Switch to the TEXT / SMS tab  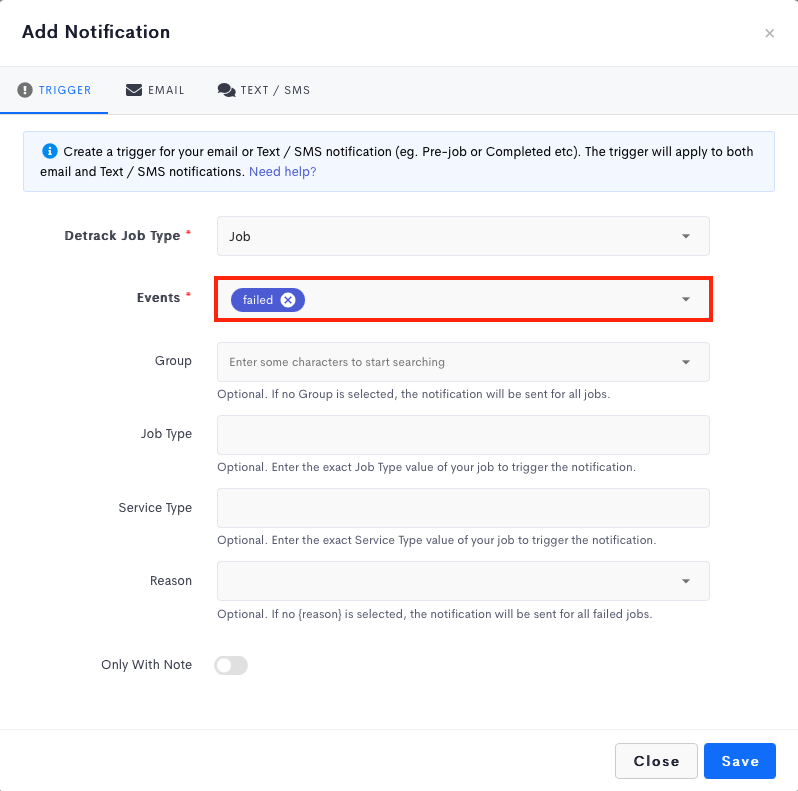pos(264,90)
